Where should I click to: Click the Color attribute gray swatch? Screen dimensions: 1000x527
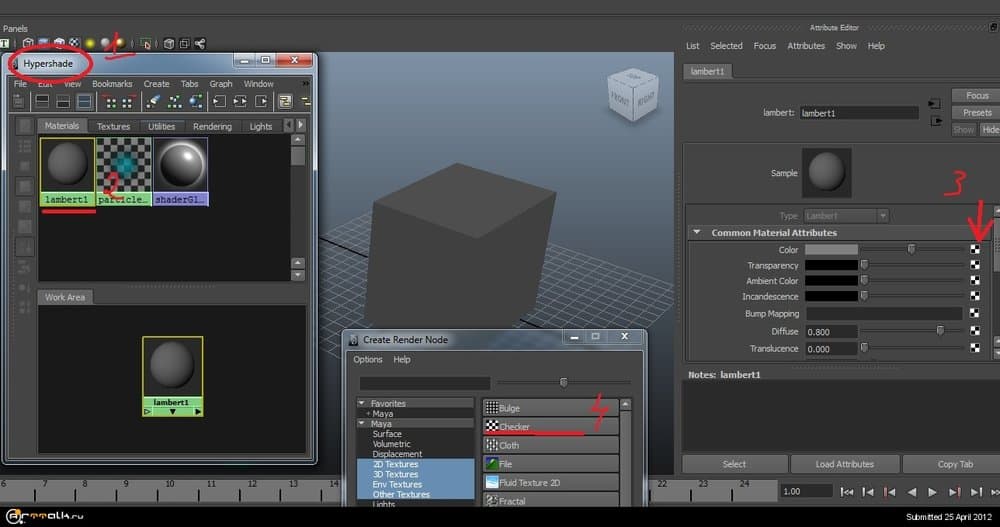coord(831,249)
